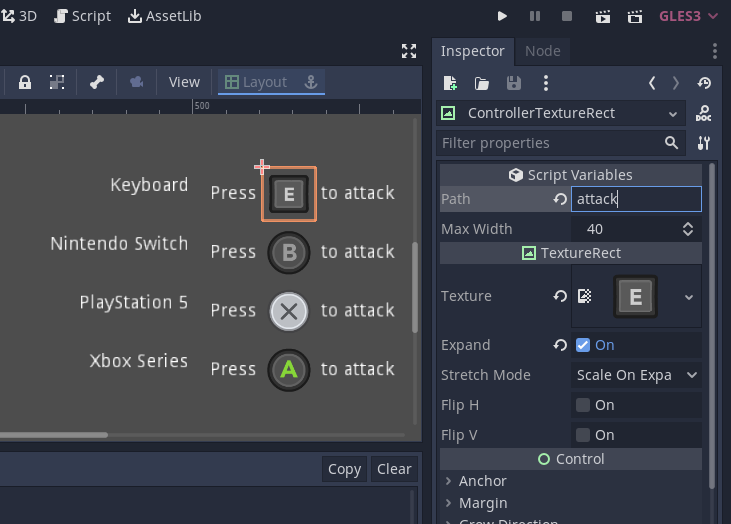Select the Xbox Series A button icon

tap(289, 370)
